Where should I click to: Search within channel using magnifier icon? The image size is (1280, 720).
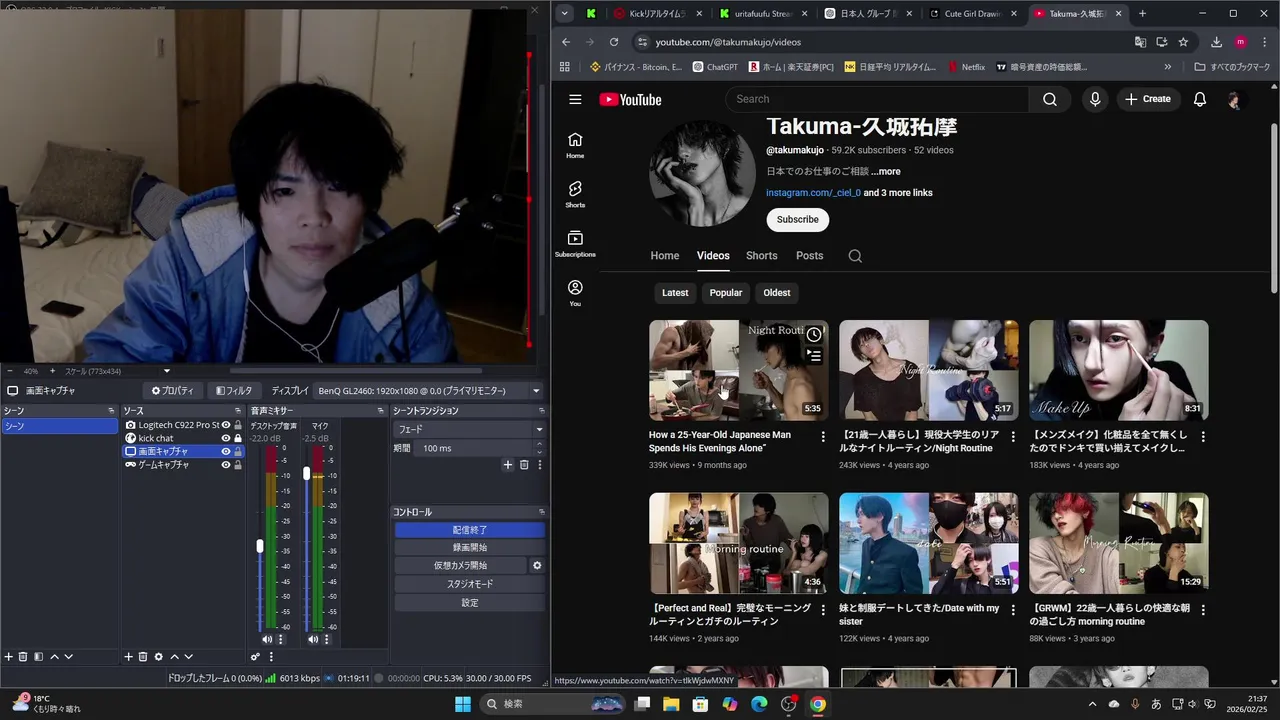coord(855,256)
